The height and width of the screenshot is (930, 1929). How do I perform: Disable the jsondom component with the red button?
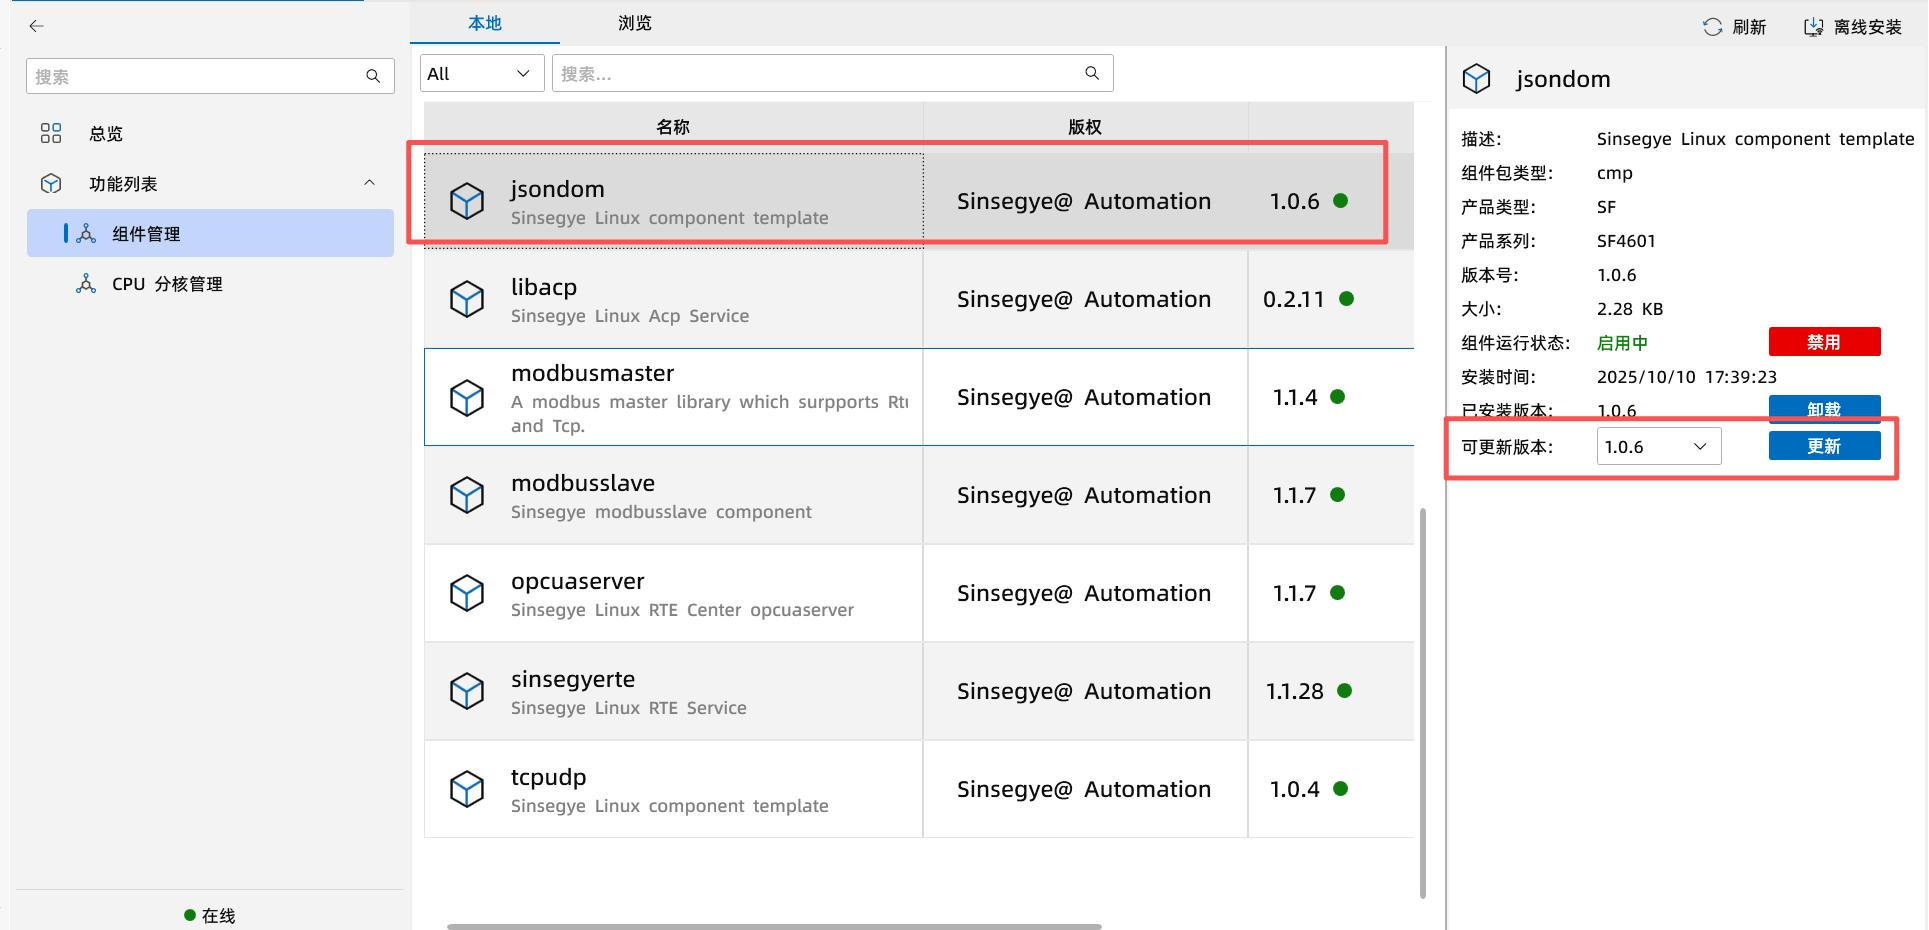1823,342
